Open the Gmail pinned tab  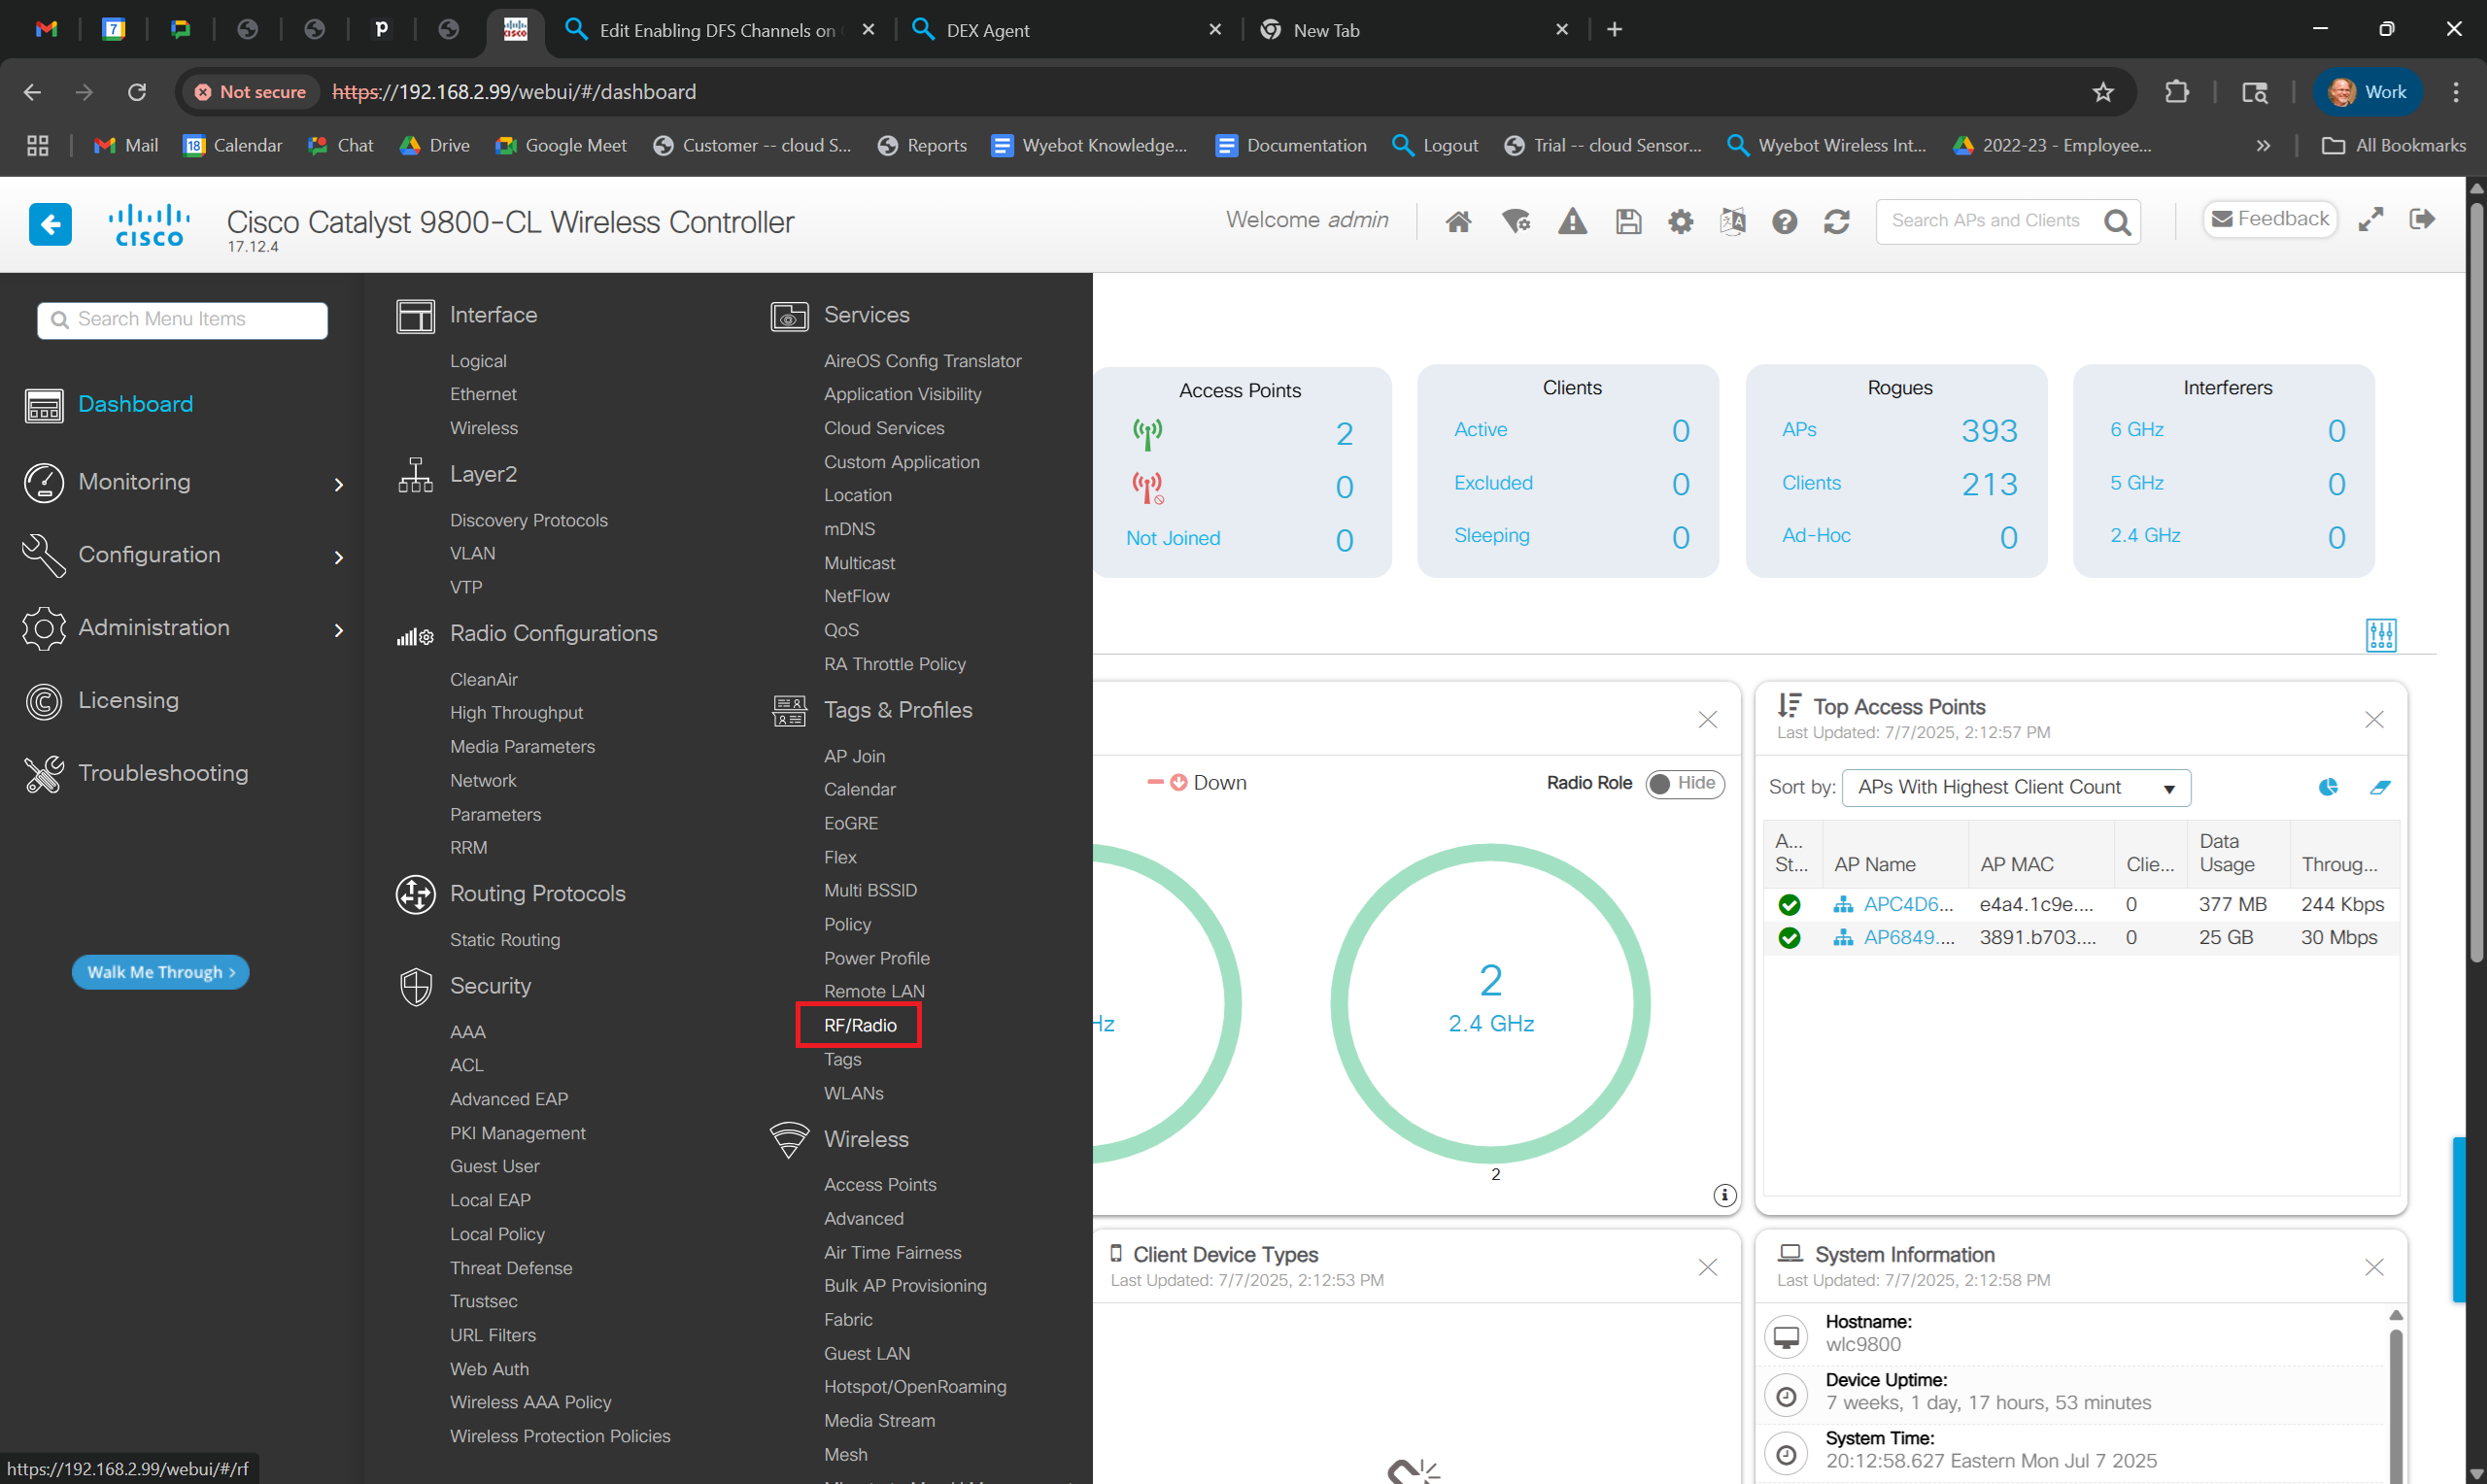46,29
